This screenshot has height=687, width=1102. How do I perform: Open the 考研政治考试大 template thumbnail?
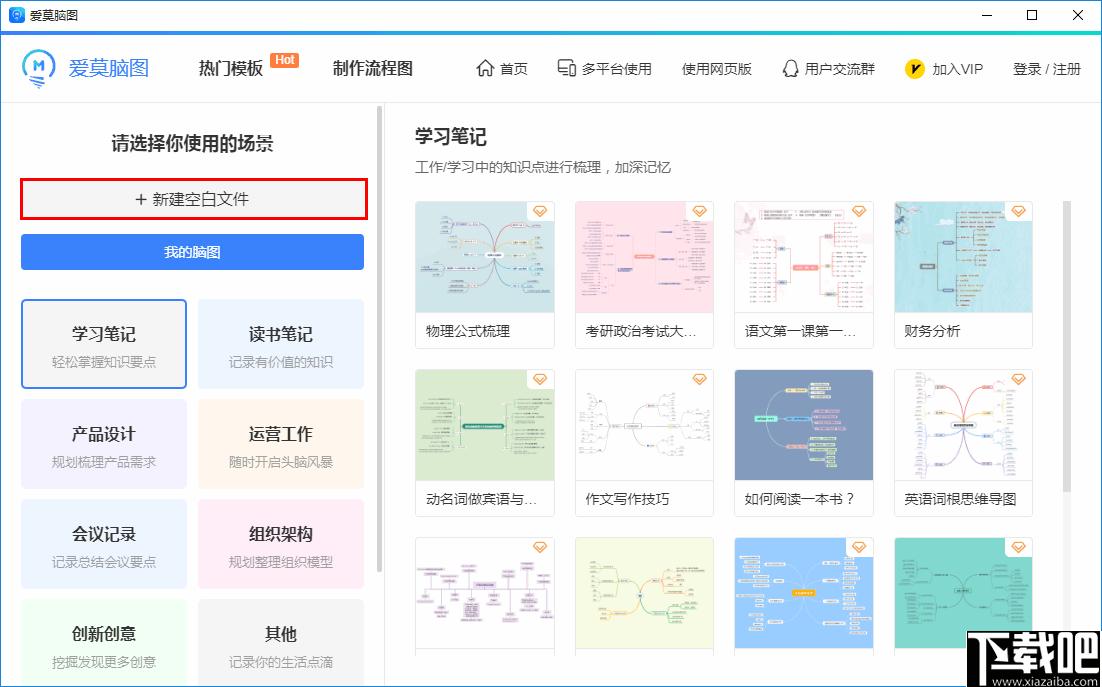click(x=644, y=257)
